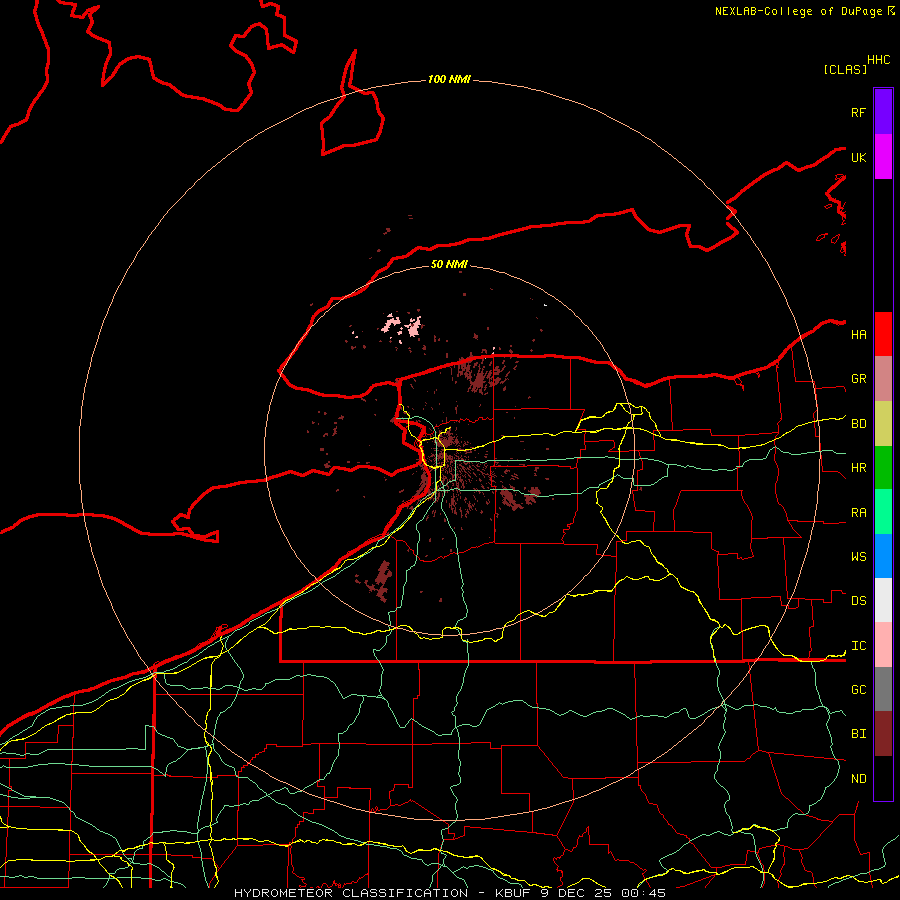Viewport: 900px width, 900px height.
Task: Click the DS white legend swatch
Action: [883, 600]
